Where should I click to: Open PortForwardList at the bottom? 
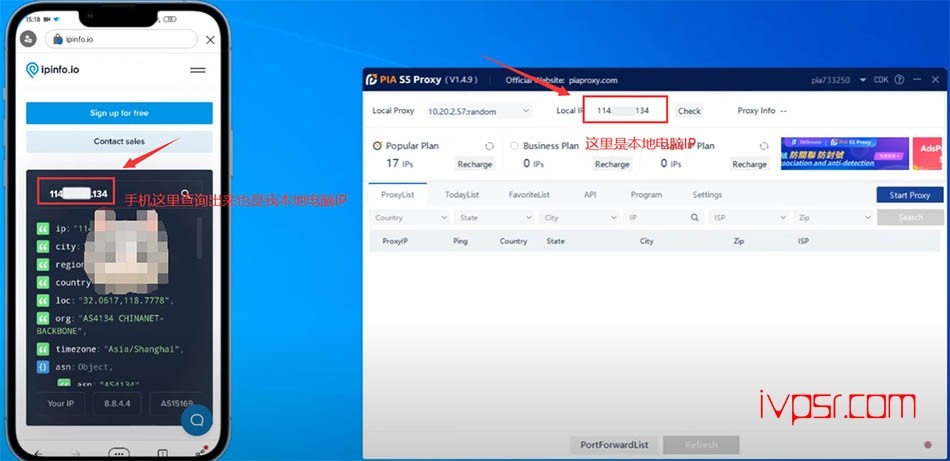pos(614,445)
